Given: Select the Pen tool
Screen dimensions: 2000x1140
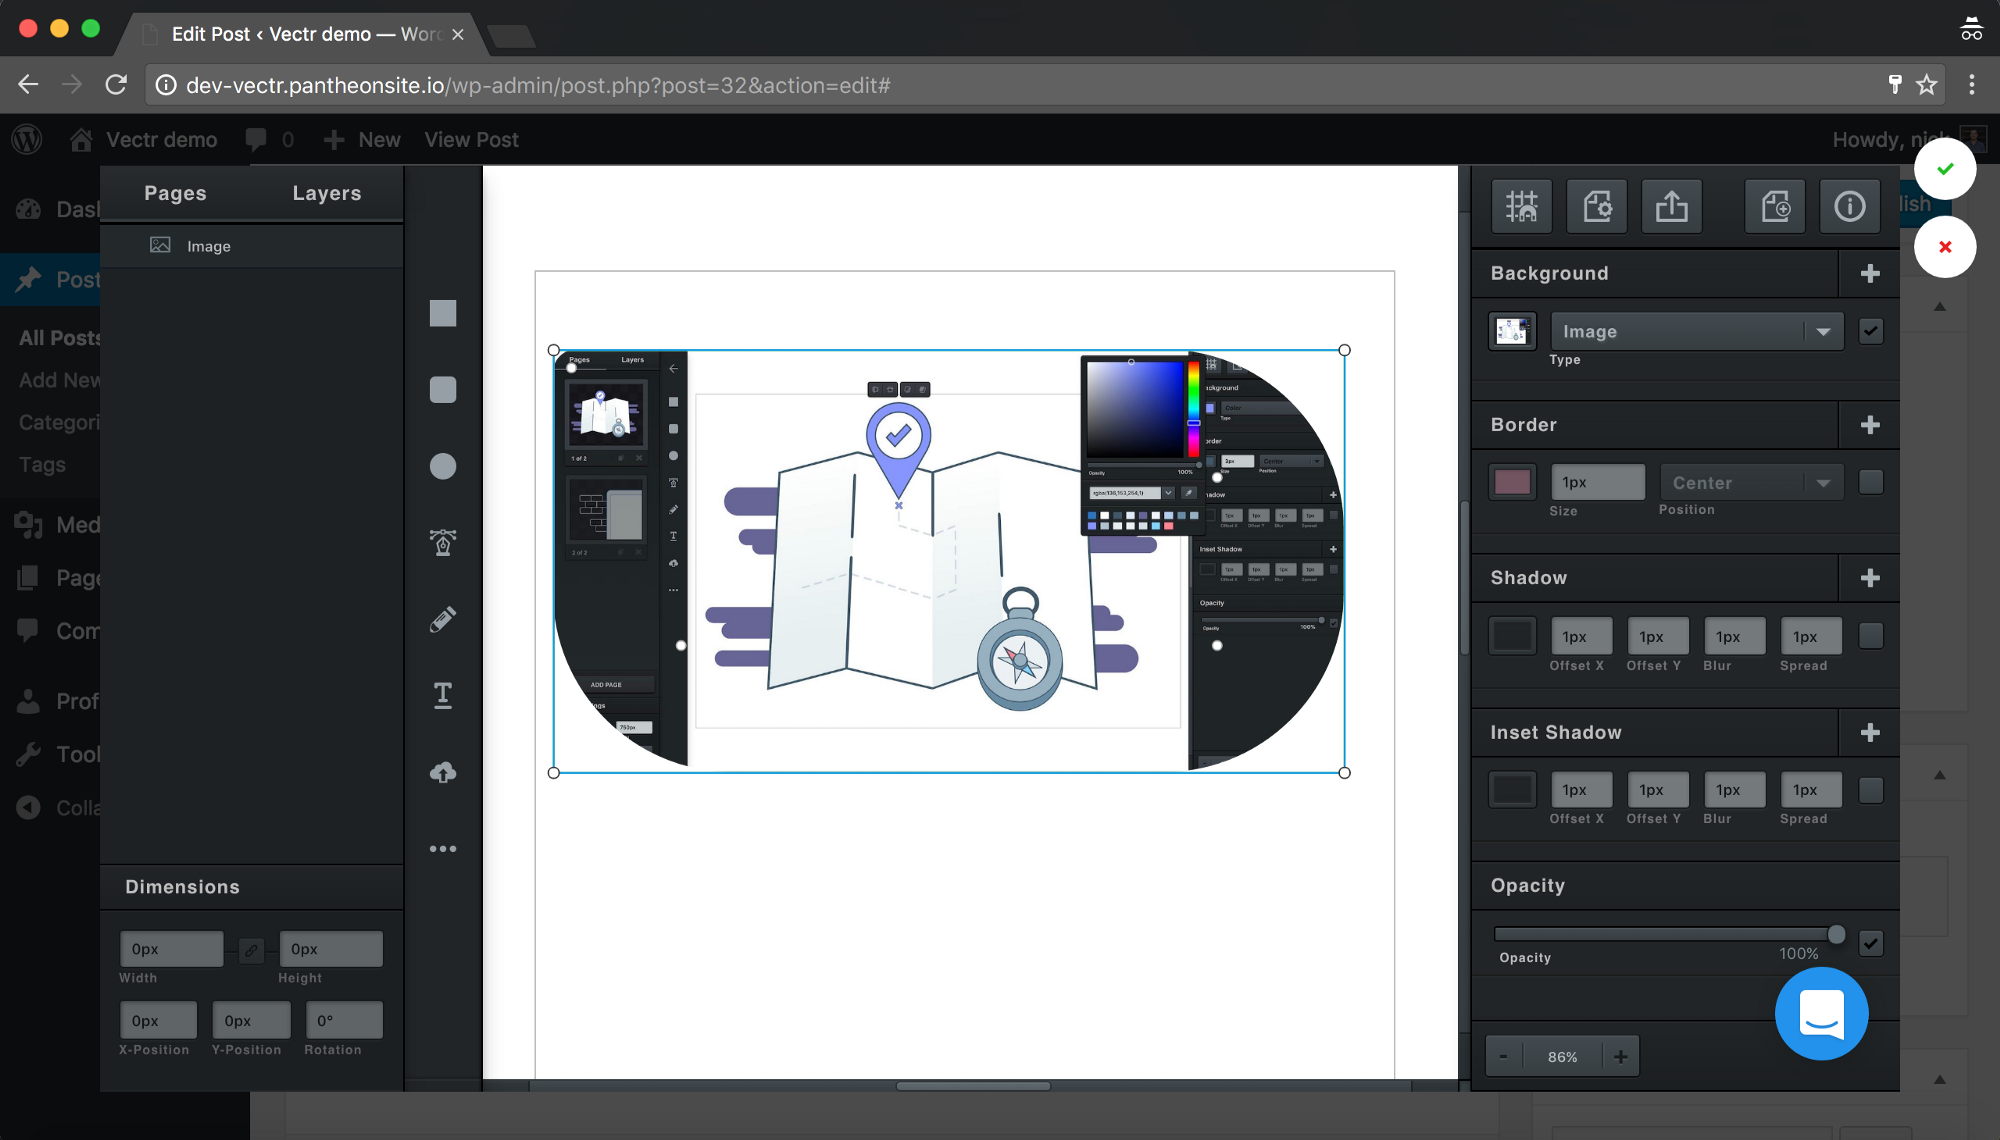Looking at the screenshot, I should [x=443, y=542].
